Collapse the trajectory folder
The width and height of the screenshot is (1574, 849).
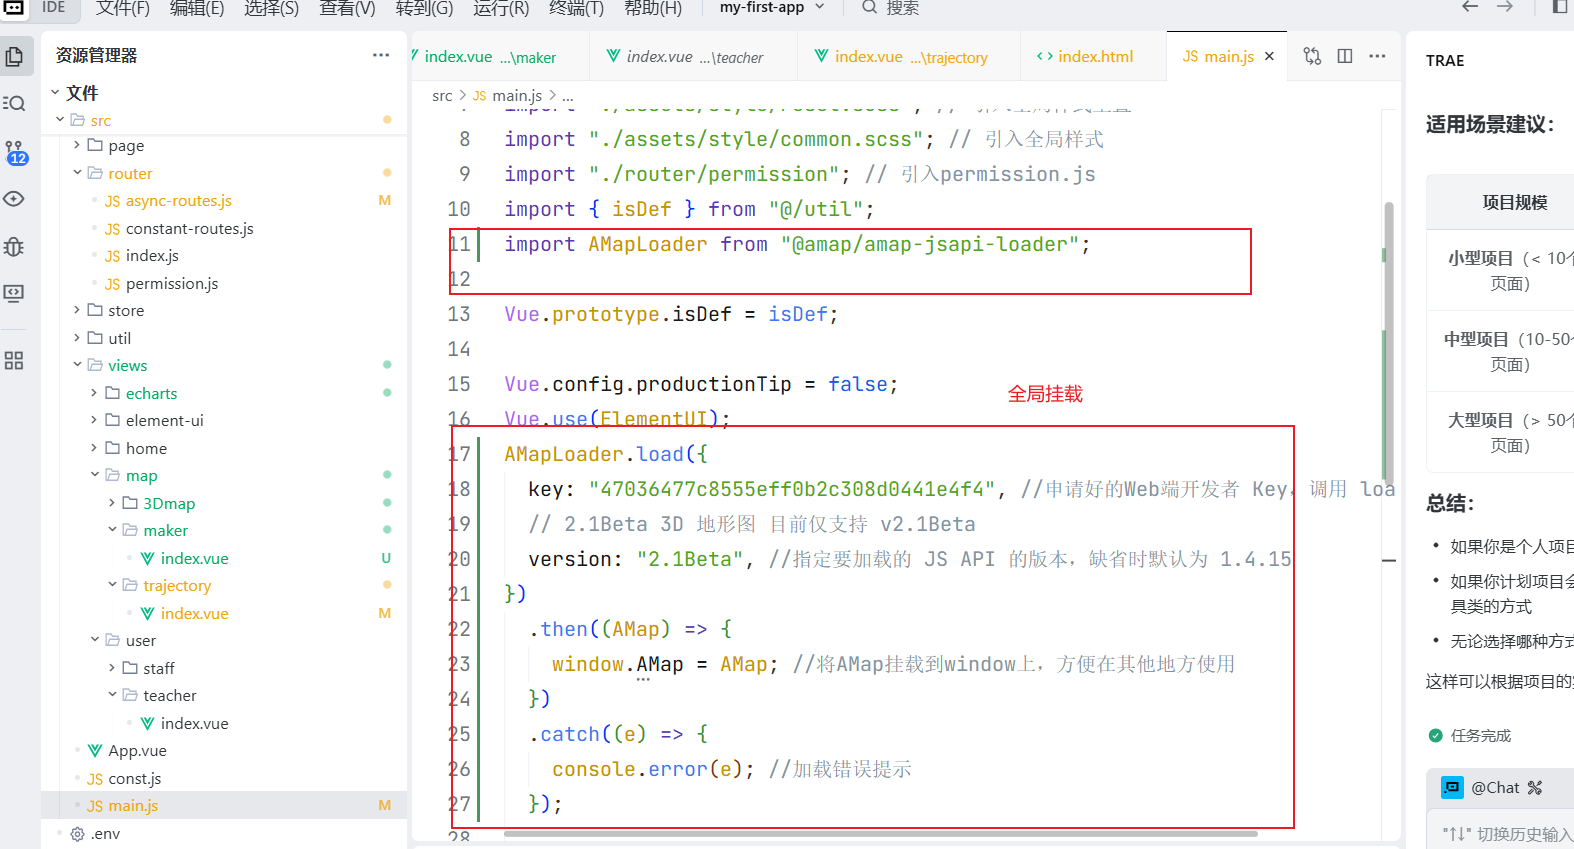coord(112,585)
